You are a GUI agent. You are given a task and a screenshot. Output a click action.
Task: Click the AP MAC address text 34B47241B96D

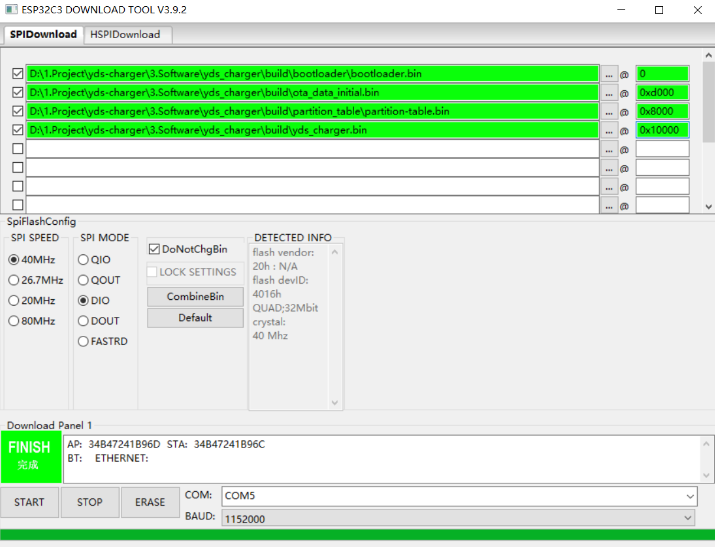124,444
